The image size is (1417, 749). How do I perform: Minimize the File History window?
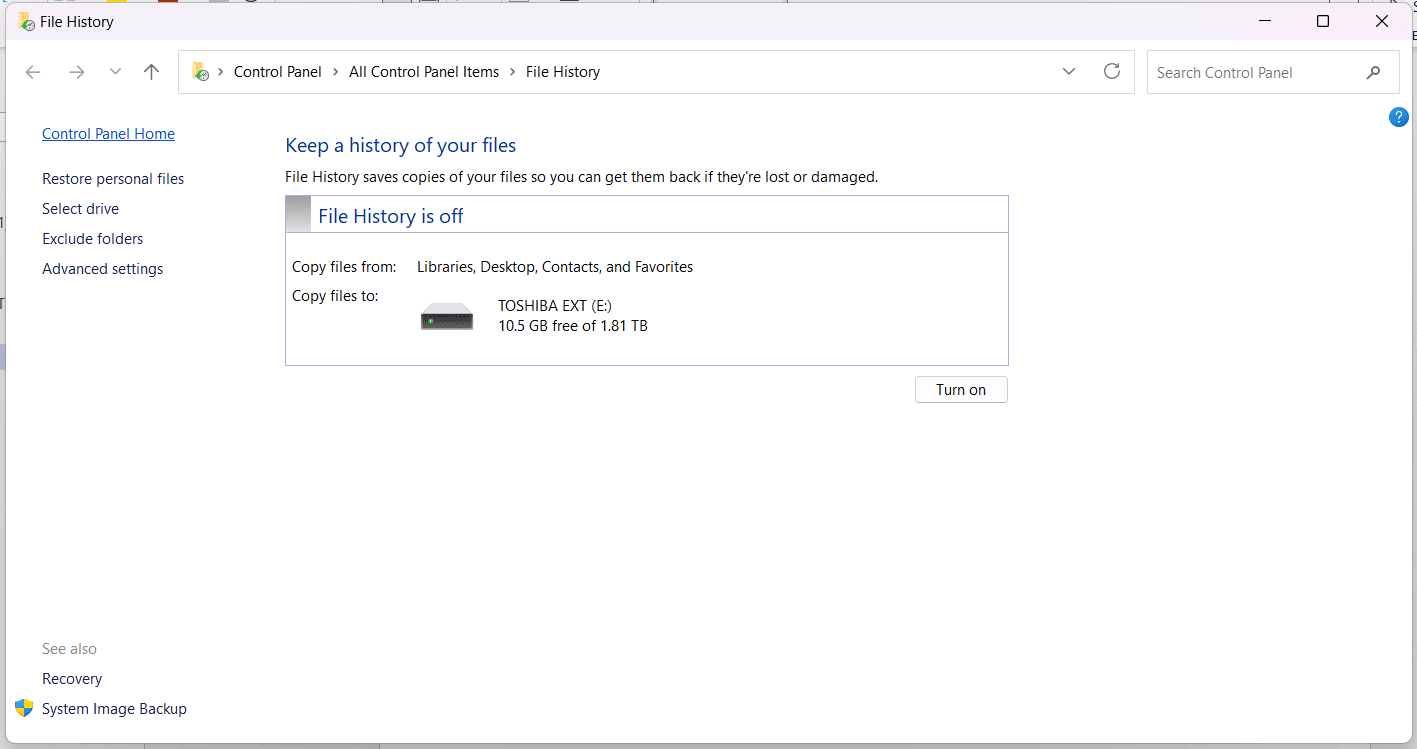[x=1265, y=21]
